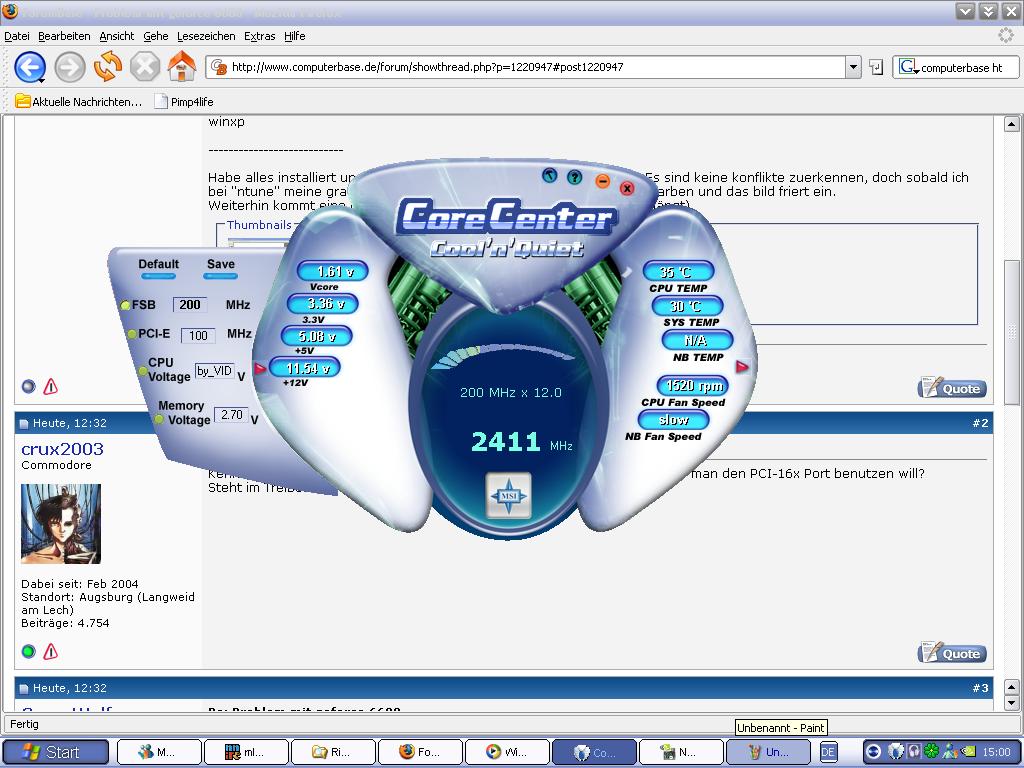Open the crux2003 user profile link
The height and width of the screenshot is (768, 1024).
(x=62, y=449)
